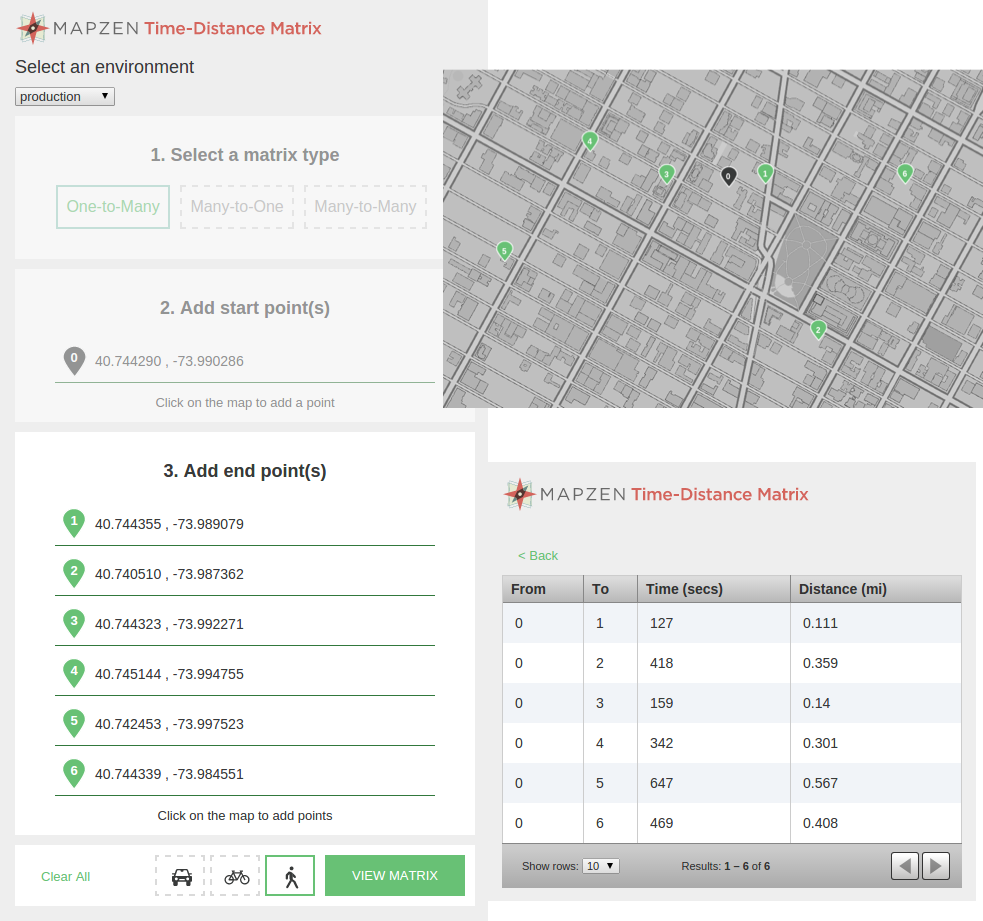This screenshot has height=921, width=983.
Task: Click end coordinate 40.745144, -73.994755
Action: pyautogui.click(x=169, y=675)
